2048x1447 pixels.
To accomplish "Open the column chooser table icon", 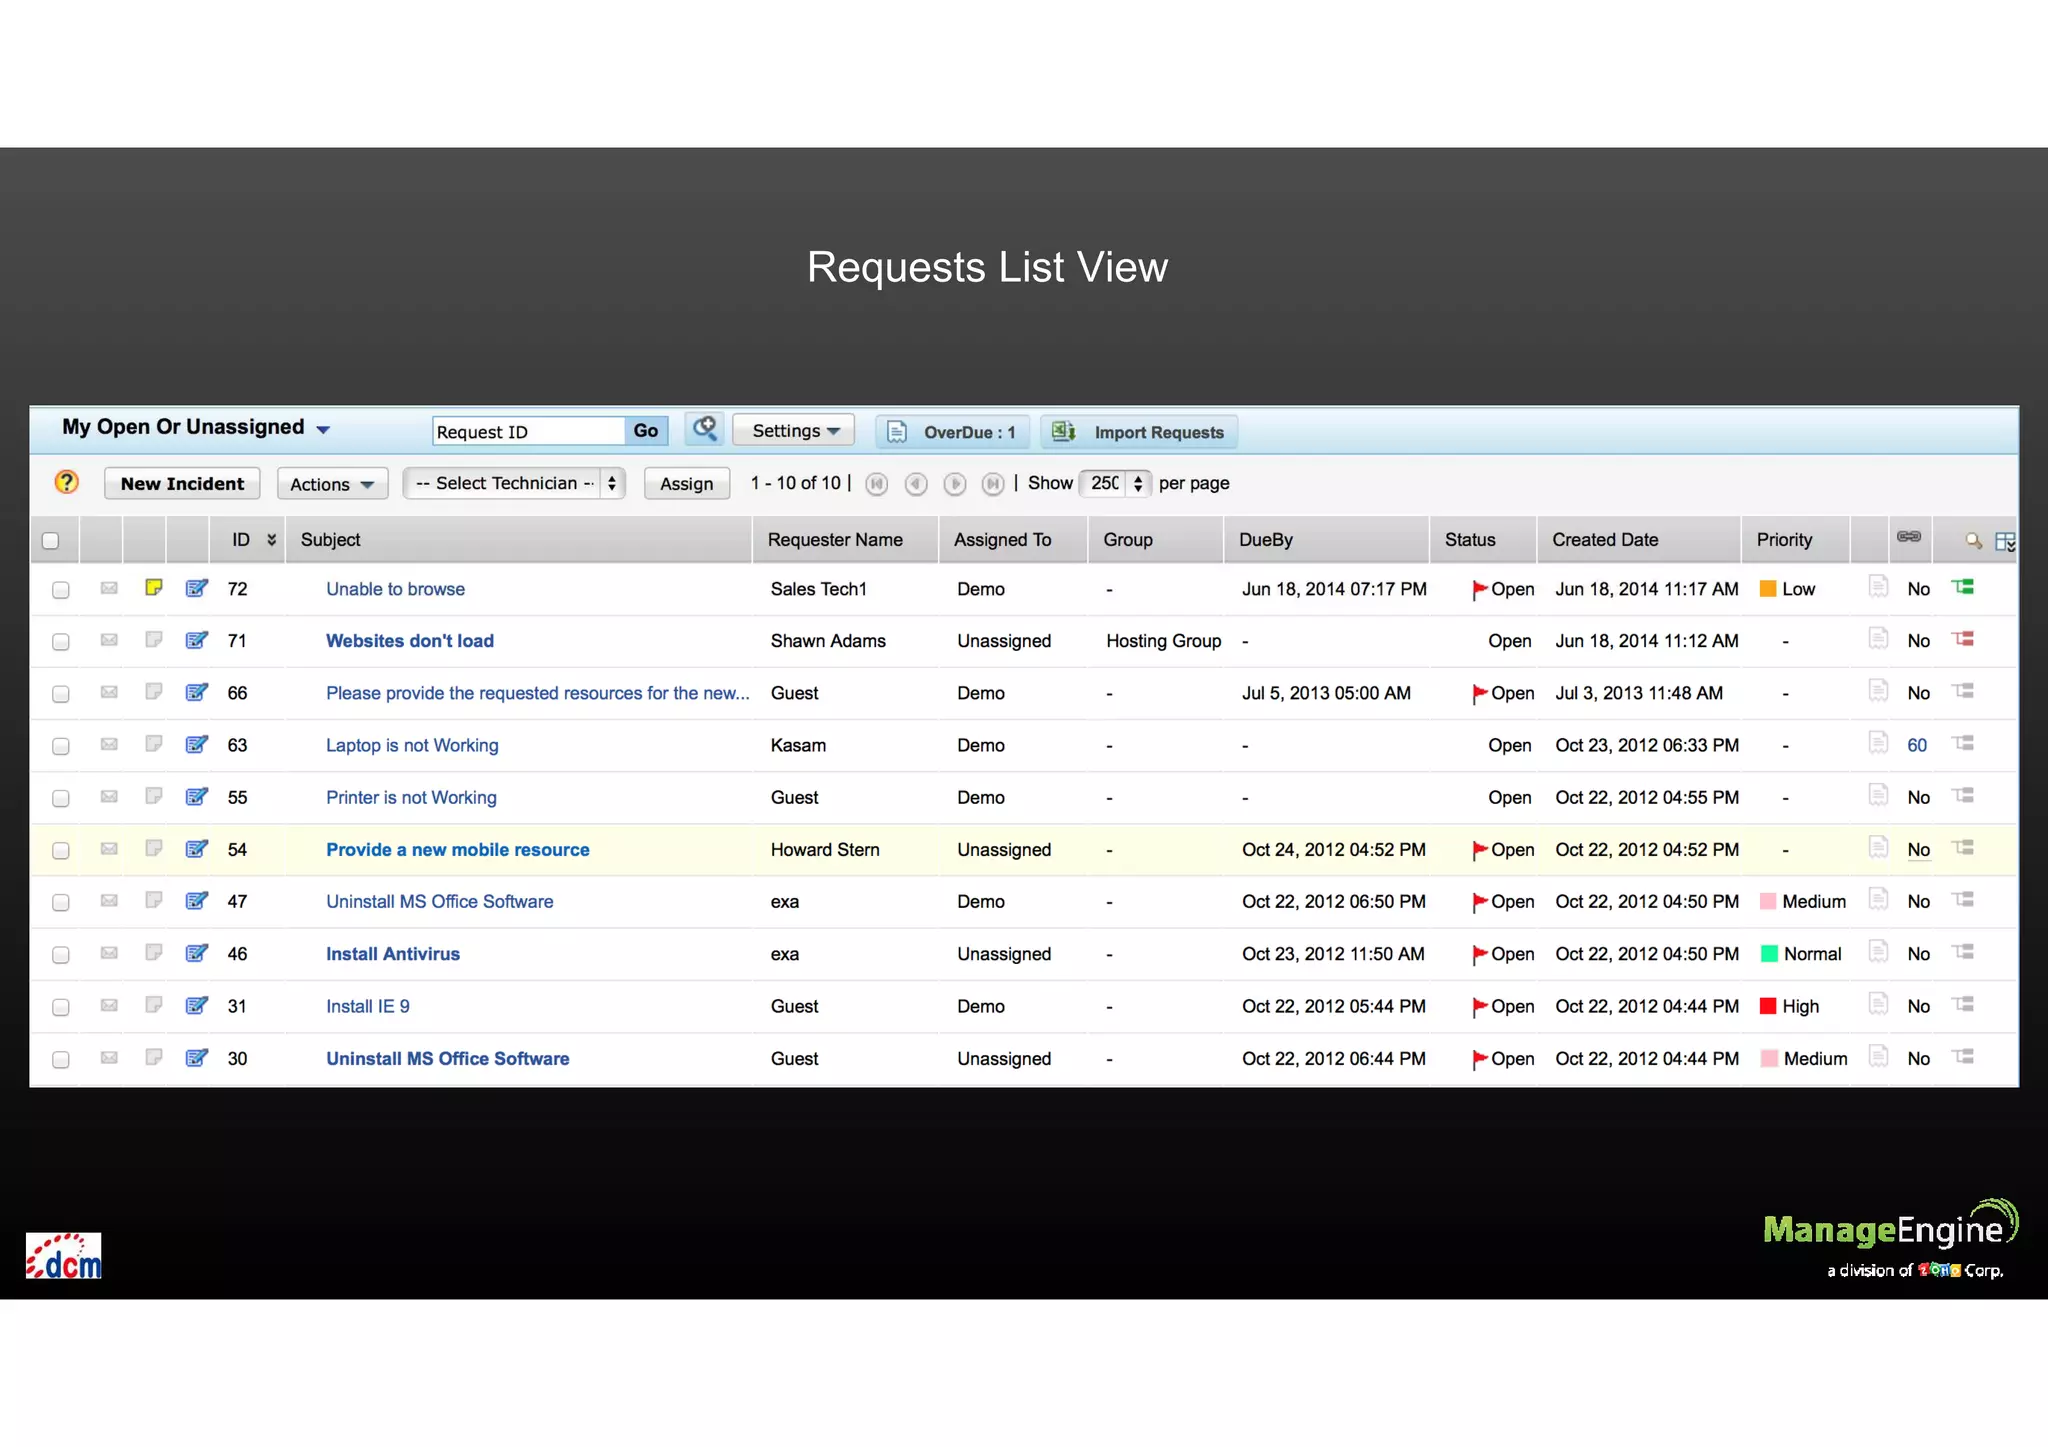I will pos(2005,541).
